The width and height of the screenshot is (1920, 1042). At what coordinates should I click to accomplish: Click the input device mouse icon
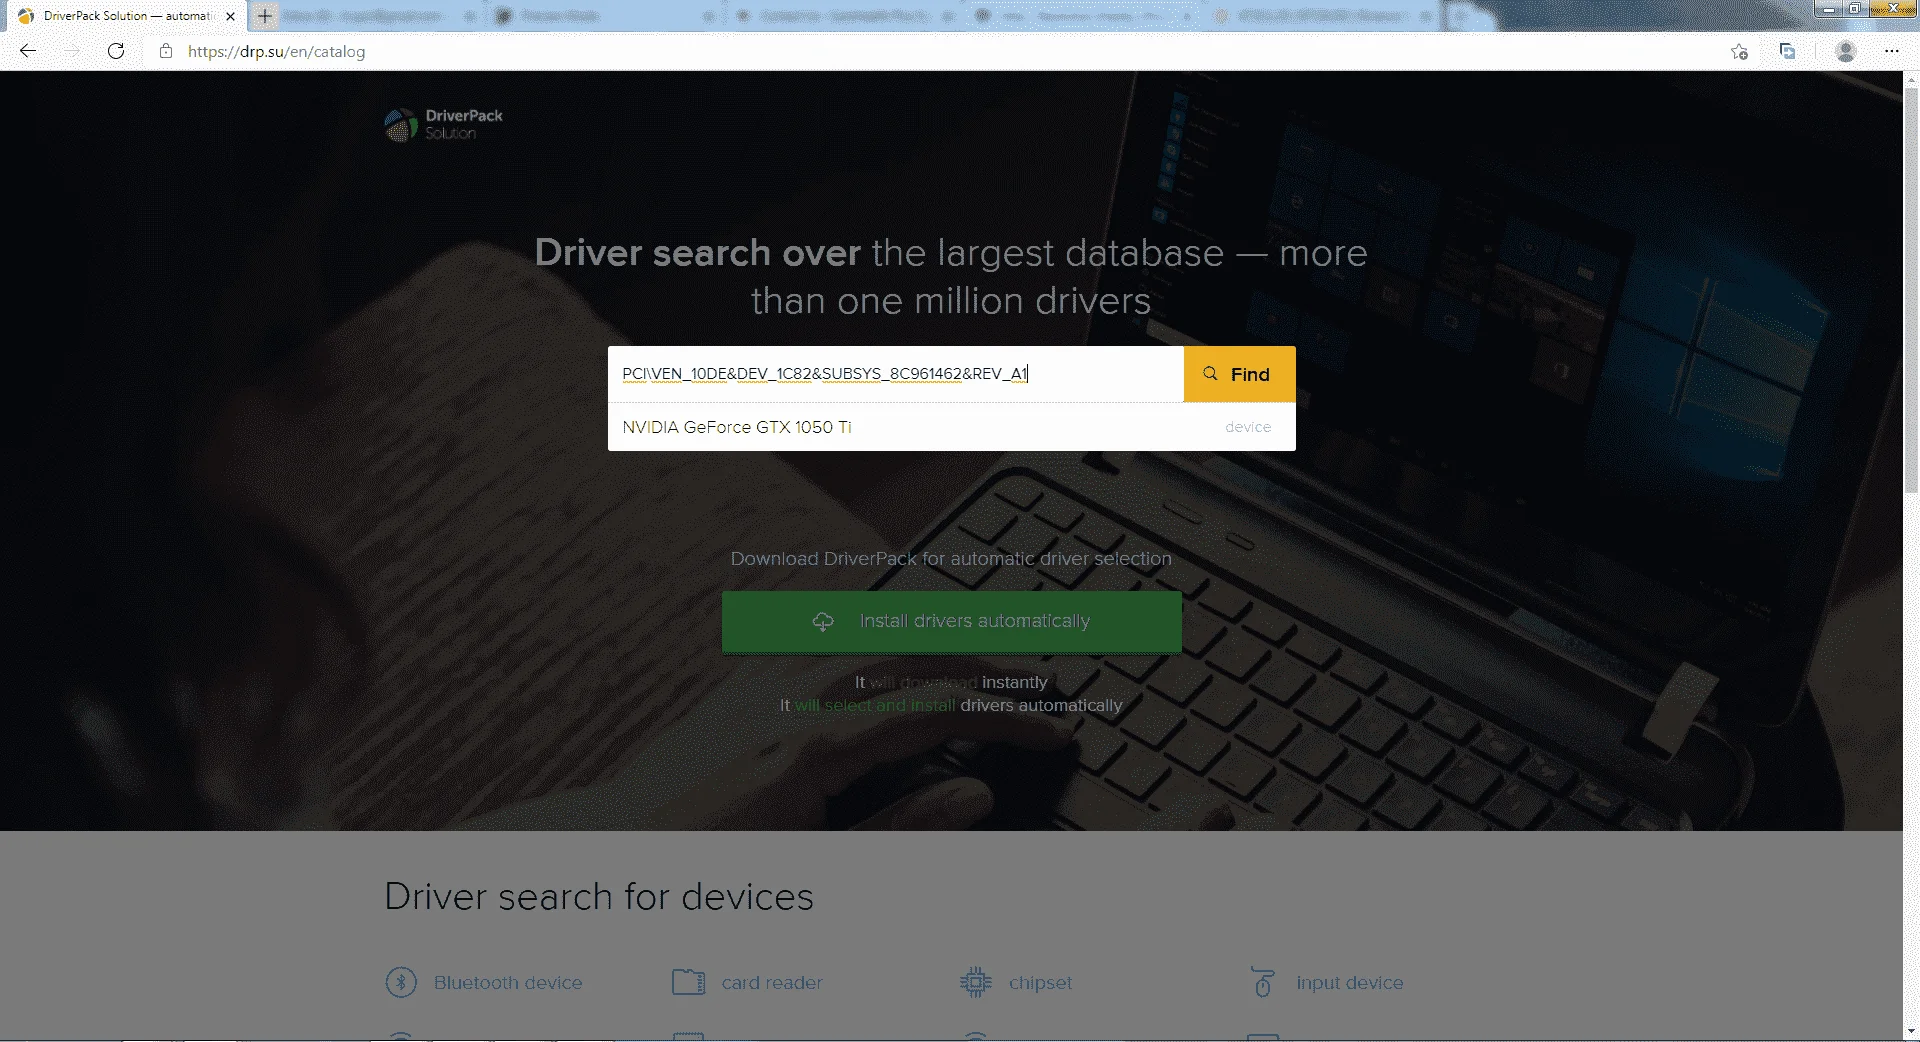click(1263, 982)
